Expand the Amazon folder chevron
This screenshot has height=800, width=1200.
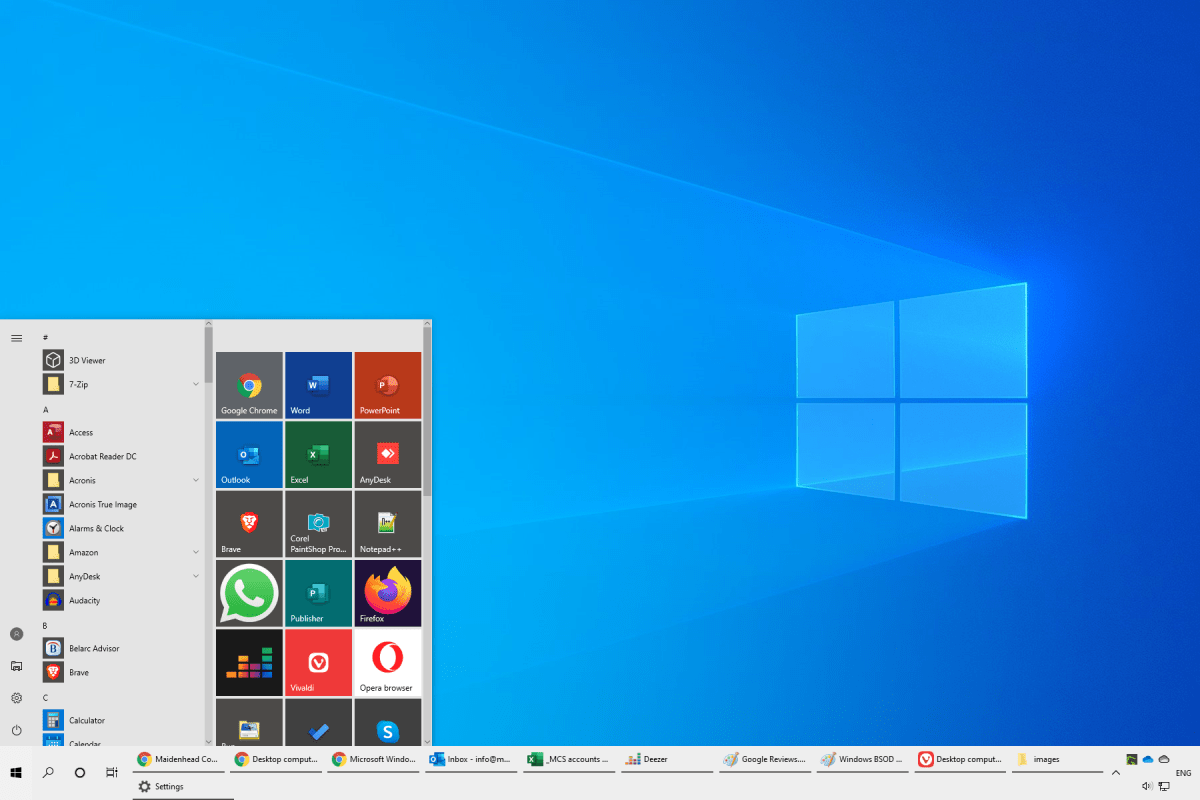pyautogui.click(x=196, y=552)
